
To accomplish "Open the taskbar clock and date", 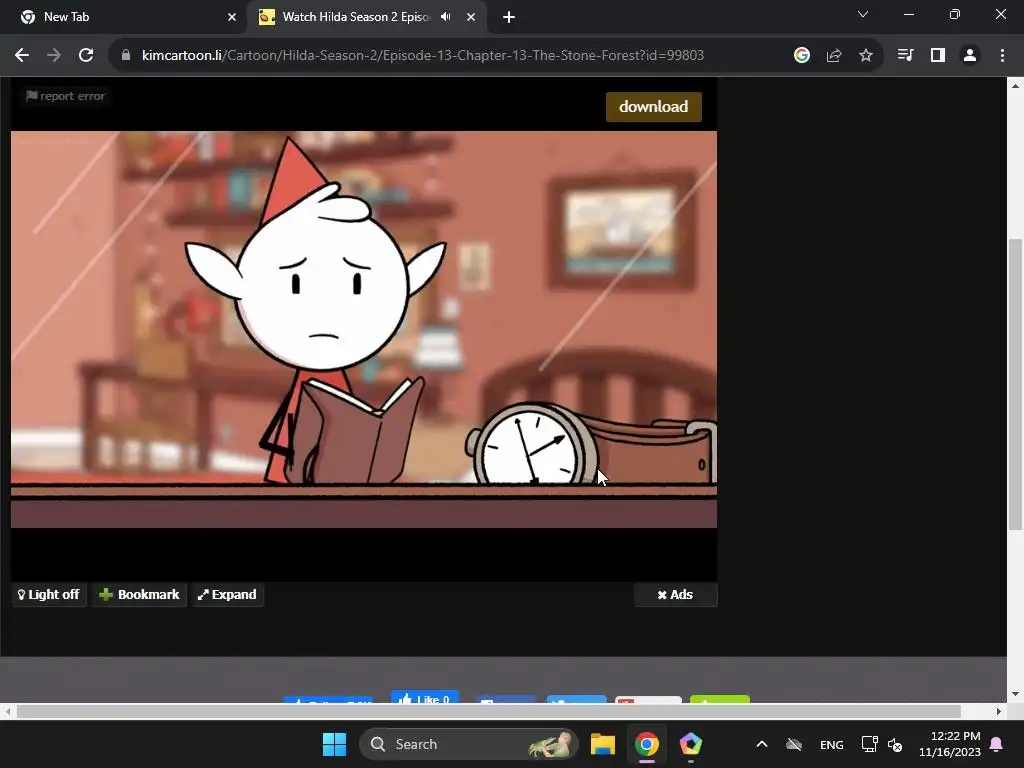I will [x=950, y=744].
